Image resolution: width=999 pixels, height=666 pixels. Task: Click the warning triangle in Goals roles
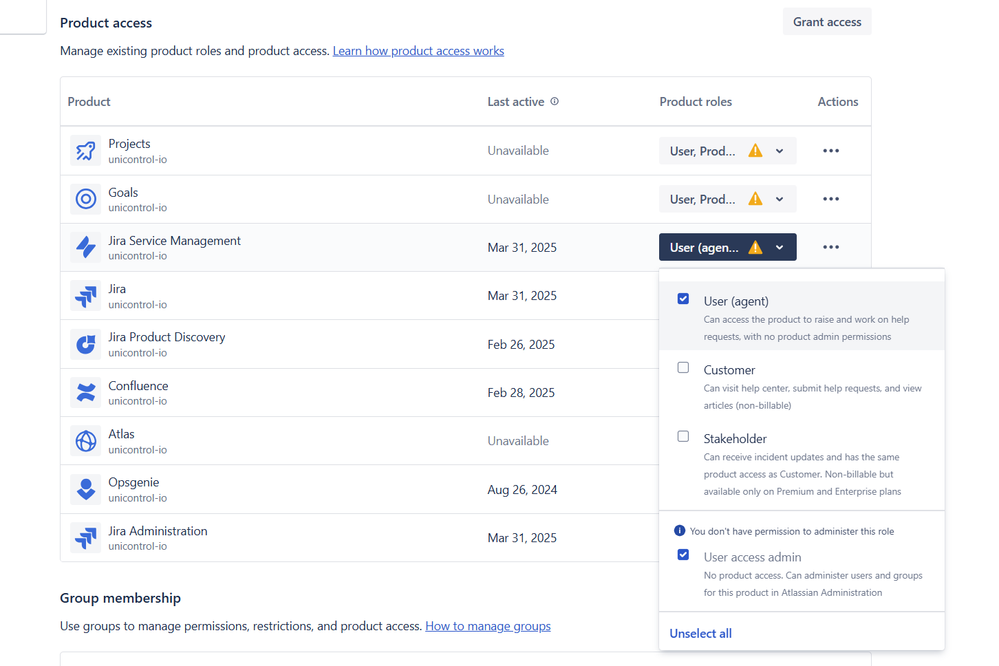(x=755, y=199)
